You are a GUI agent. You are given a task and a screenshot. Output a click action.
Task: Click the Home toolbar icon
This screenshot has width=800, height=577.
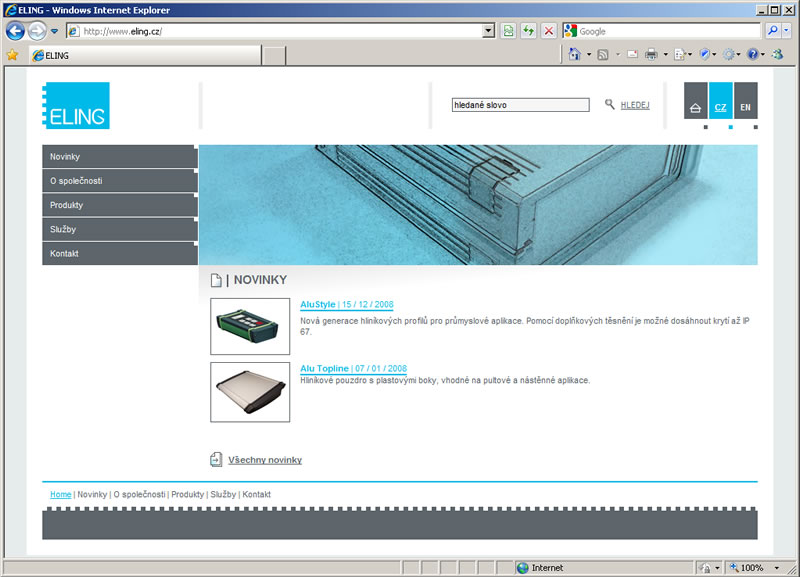pos(574,54)
